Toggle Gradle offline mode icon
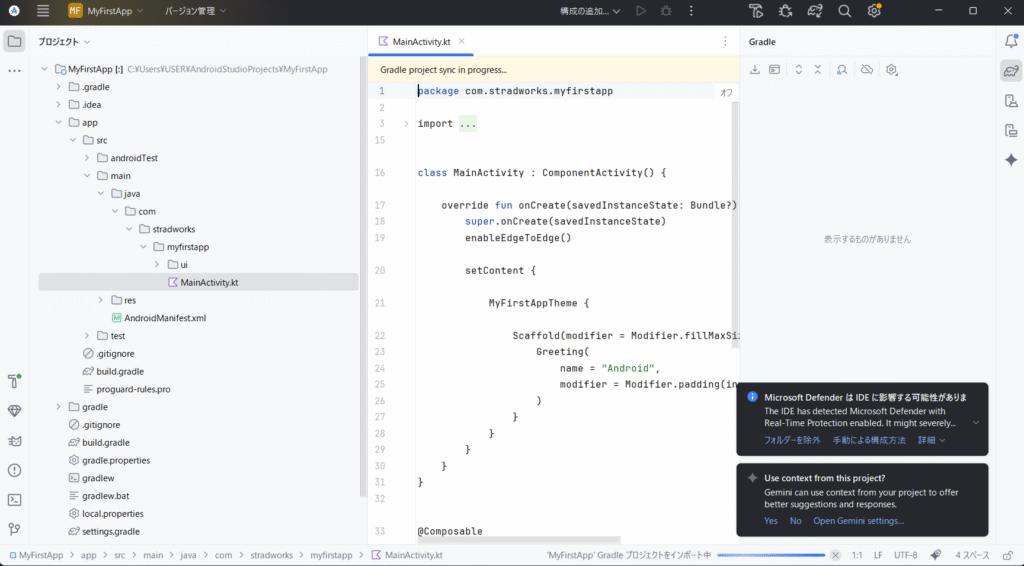 tap(867, 70)
